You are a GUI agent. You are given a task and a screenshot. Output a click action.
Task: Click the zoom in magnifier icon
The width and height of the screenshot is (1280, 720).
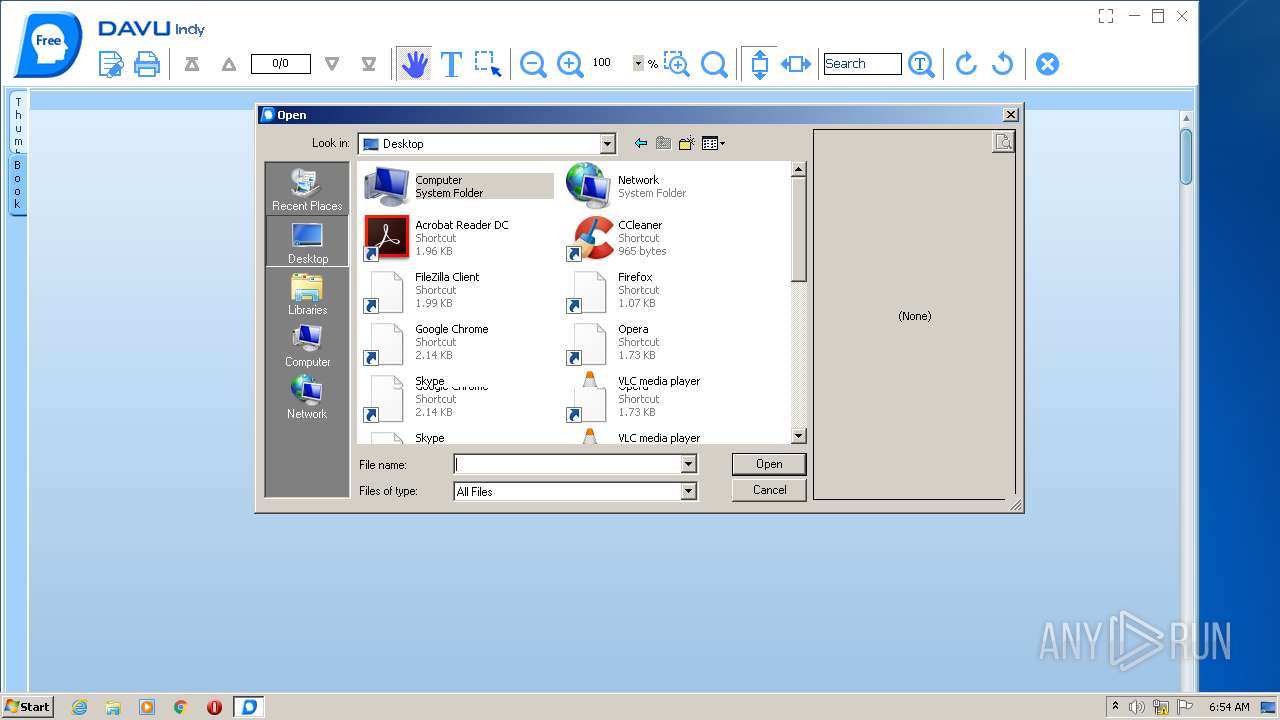pyautogui.click(x=570, y=64)
